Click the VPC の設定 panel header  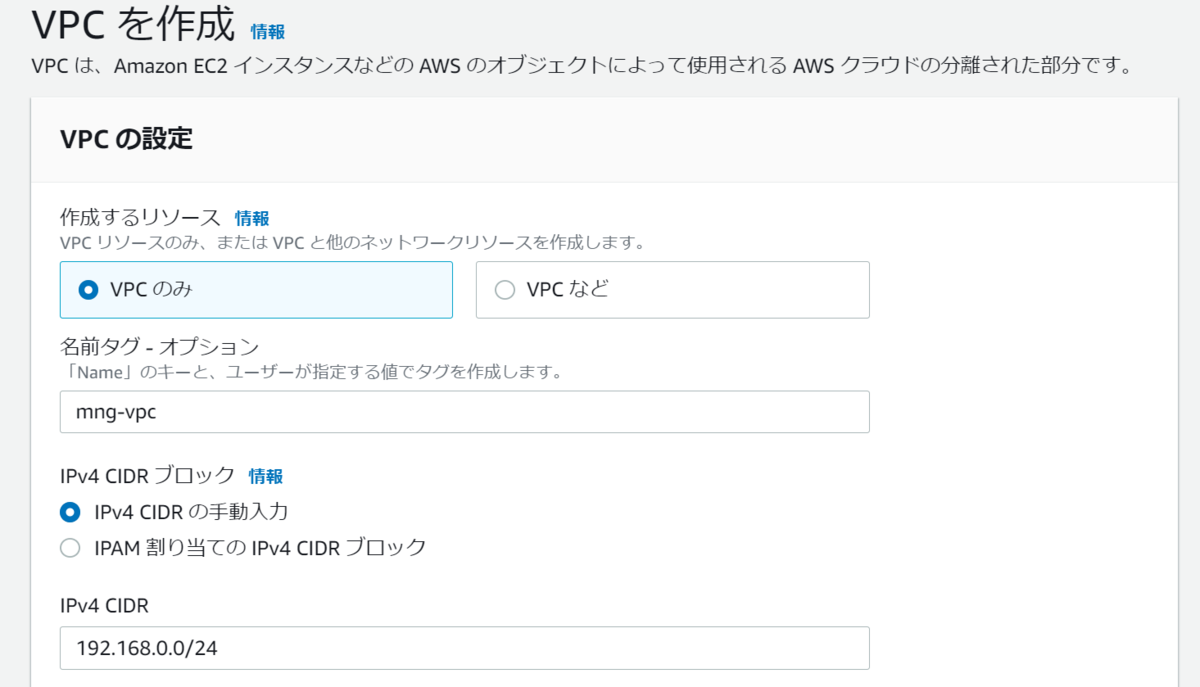pyautogui.click(x=126, y=139)
